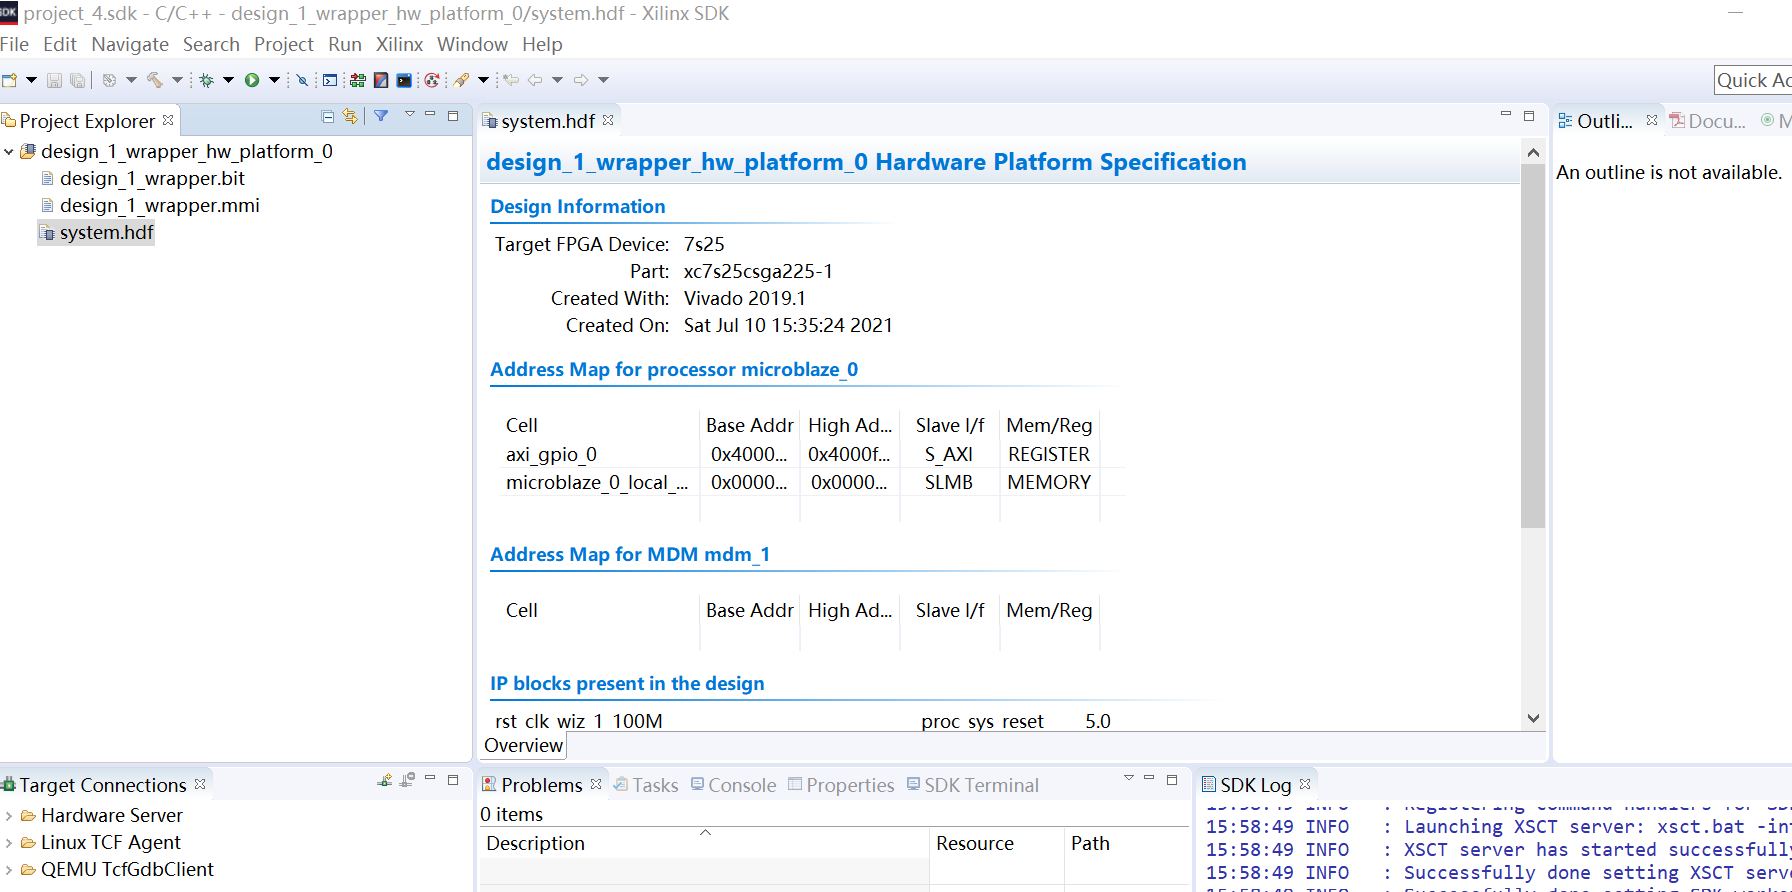The width and height of the screenshot is (1792, 892).
Task: Open the Search flashlight dropdown arrow
Action: [483, 80]
